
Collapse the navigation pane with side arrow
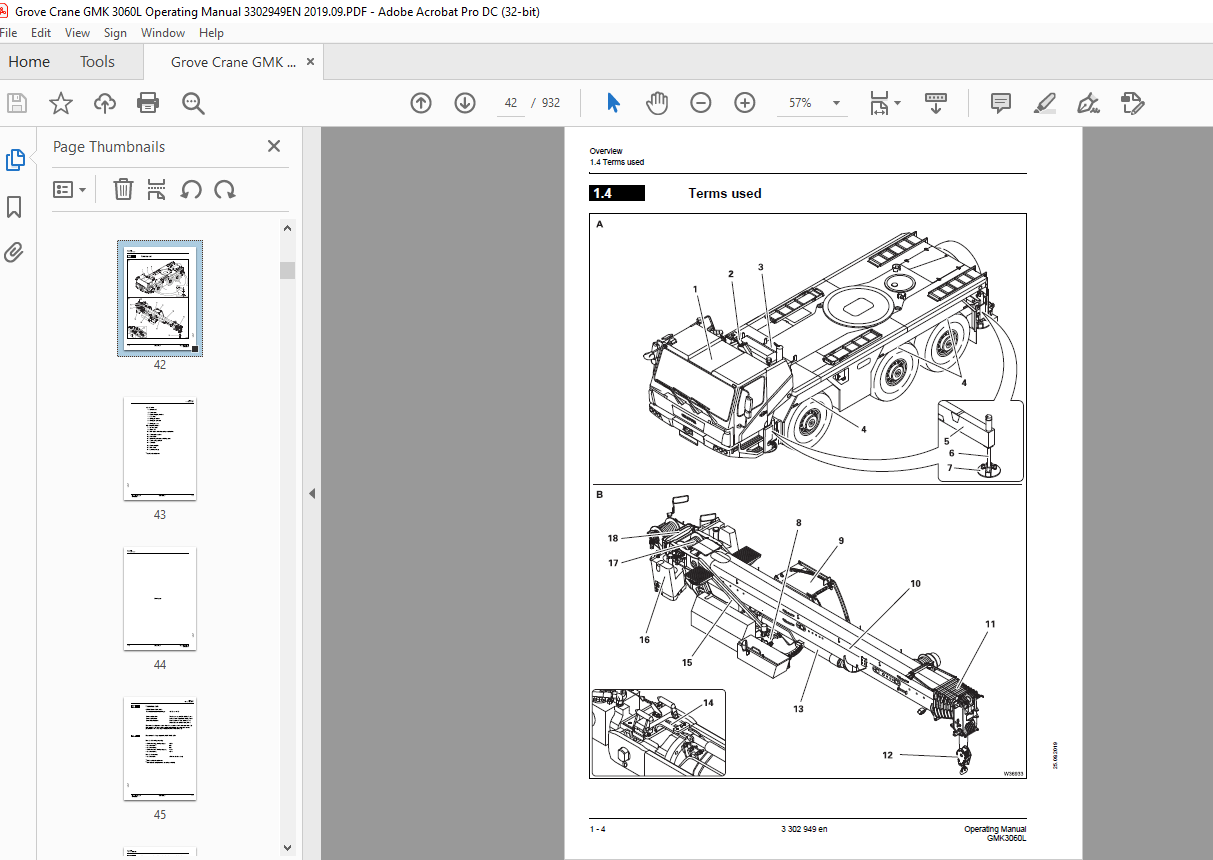pos(311,493)
